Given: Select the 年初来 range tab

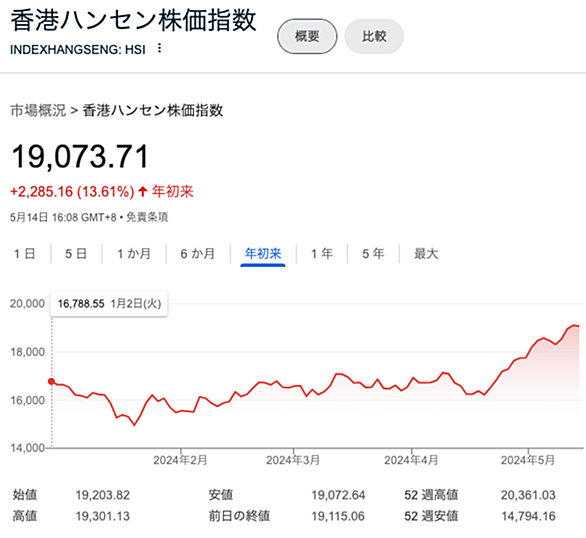Looking at the screenshot, I should coord(263,254).
